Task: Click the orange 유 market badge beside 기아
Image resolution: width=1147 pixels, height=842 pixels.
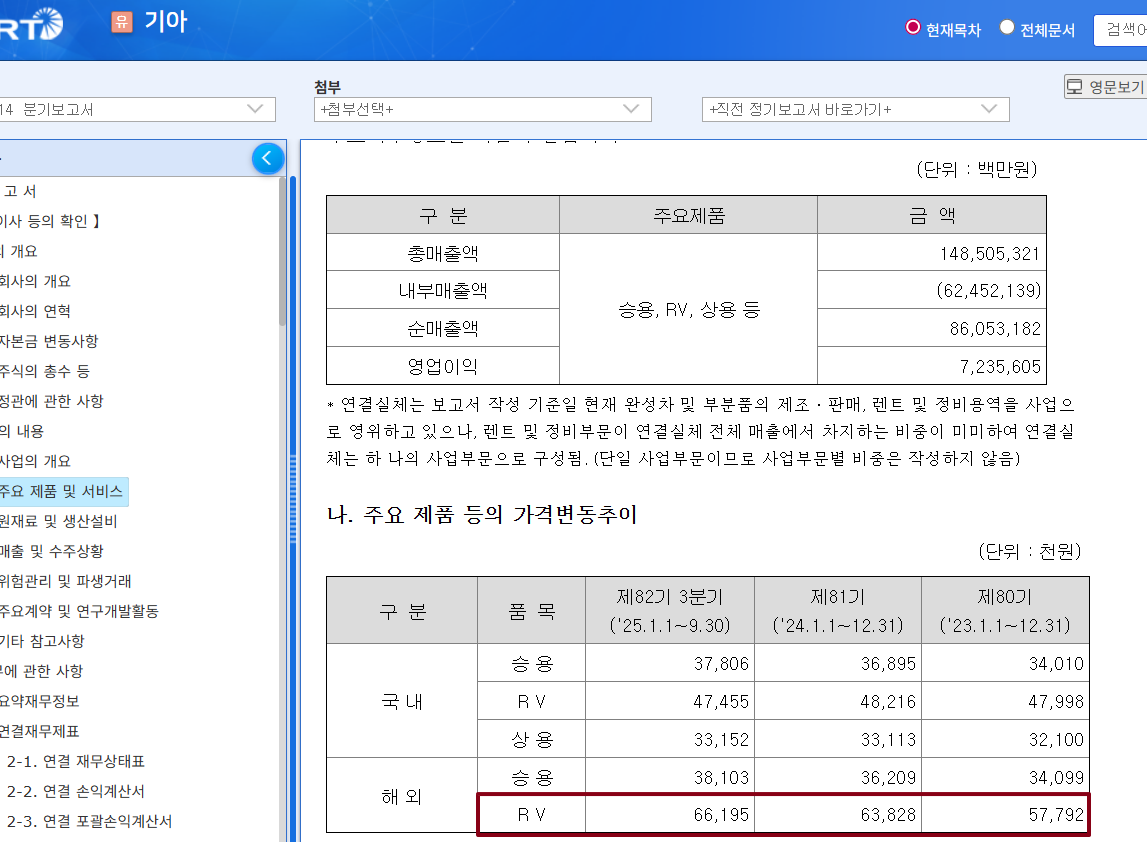Action: [x=121, y=22]
